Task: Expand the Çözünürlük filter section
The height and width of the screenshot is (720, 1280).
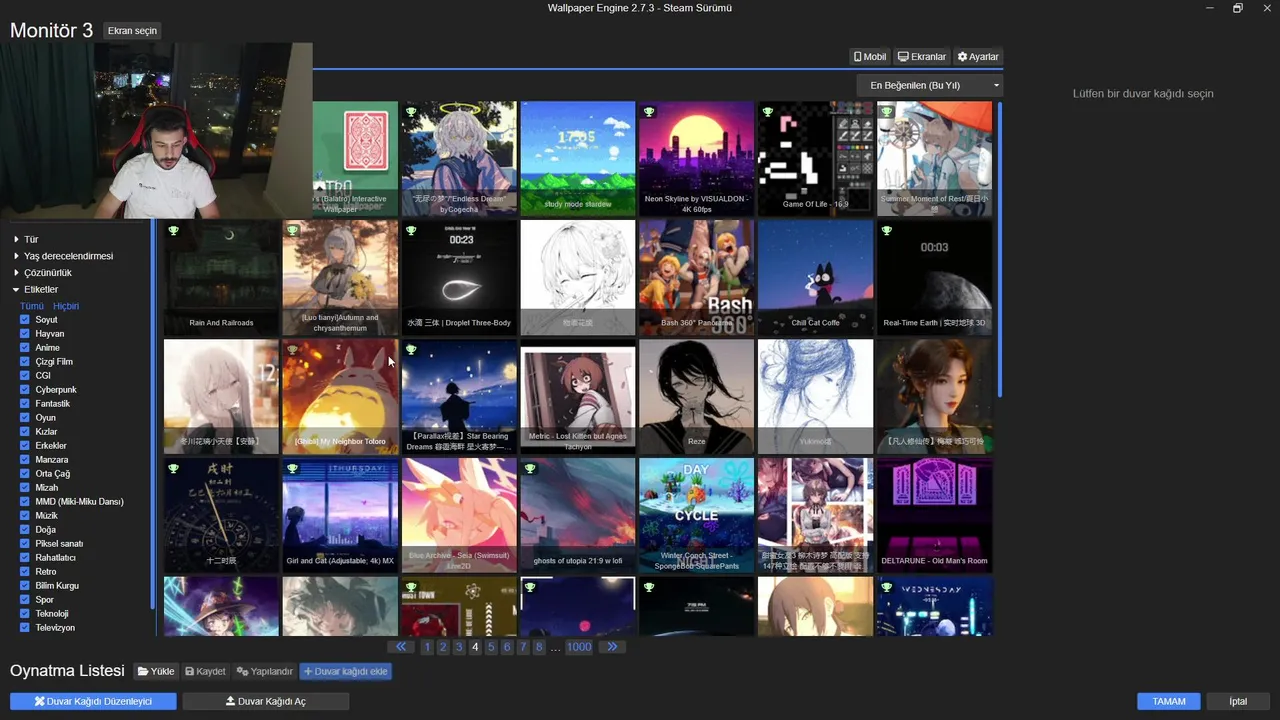Action: coord(42,273)
